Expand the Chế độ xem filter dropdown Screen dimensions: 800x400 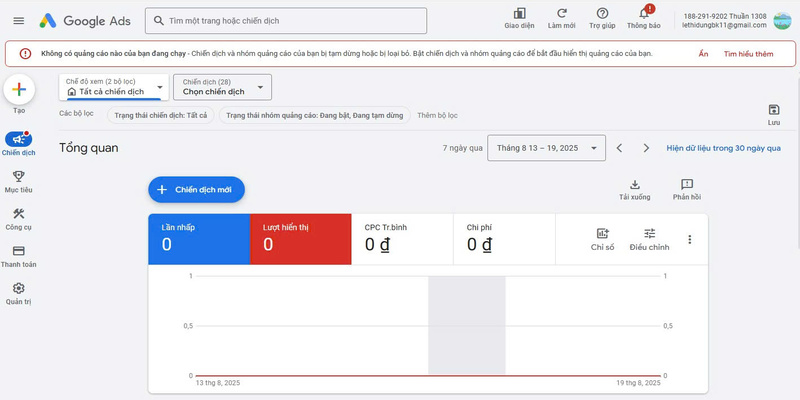[113, 87]
